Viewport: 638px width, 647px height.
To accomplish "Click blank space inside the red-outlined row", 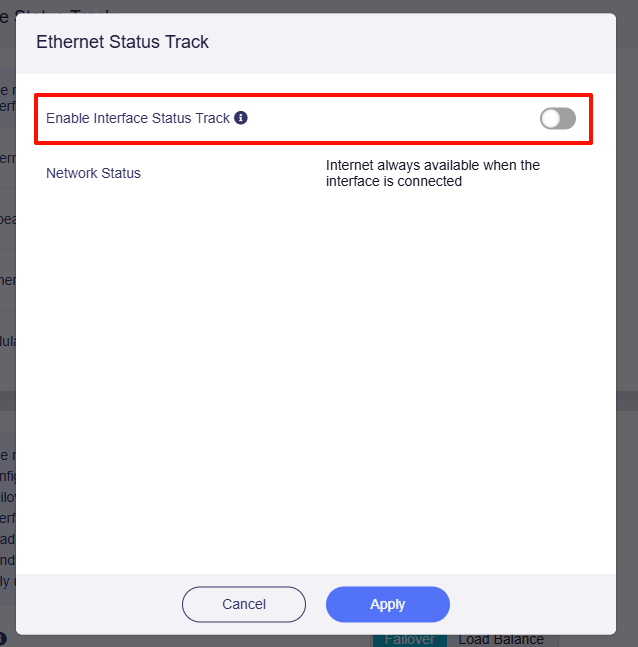I will pos(400,119).
